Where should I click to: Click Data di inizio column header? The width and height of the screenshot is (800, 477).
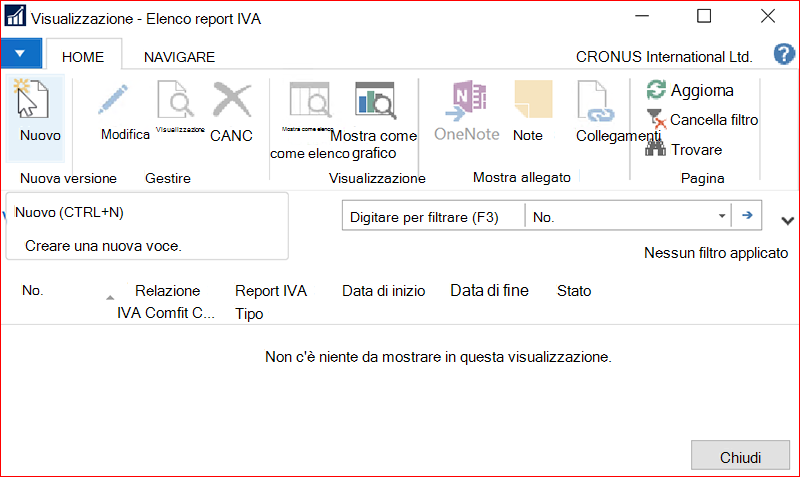click(384, 291)
